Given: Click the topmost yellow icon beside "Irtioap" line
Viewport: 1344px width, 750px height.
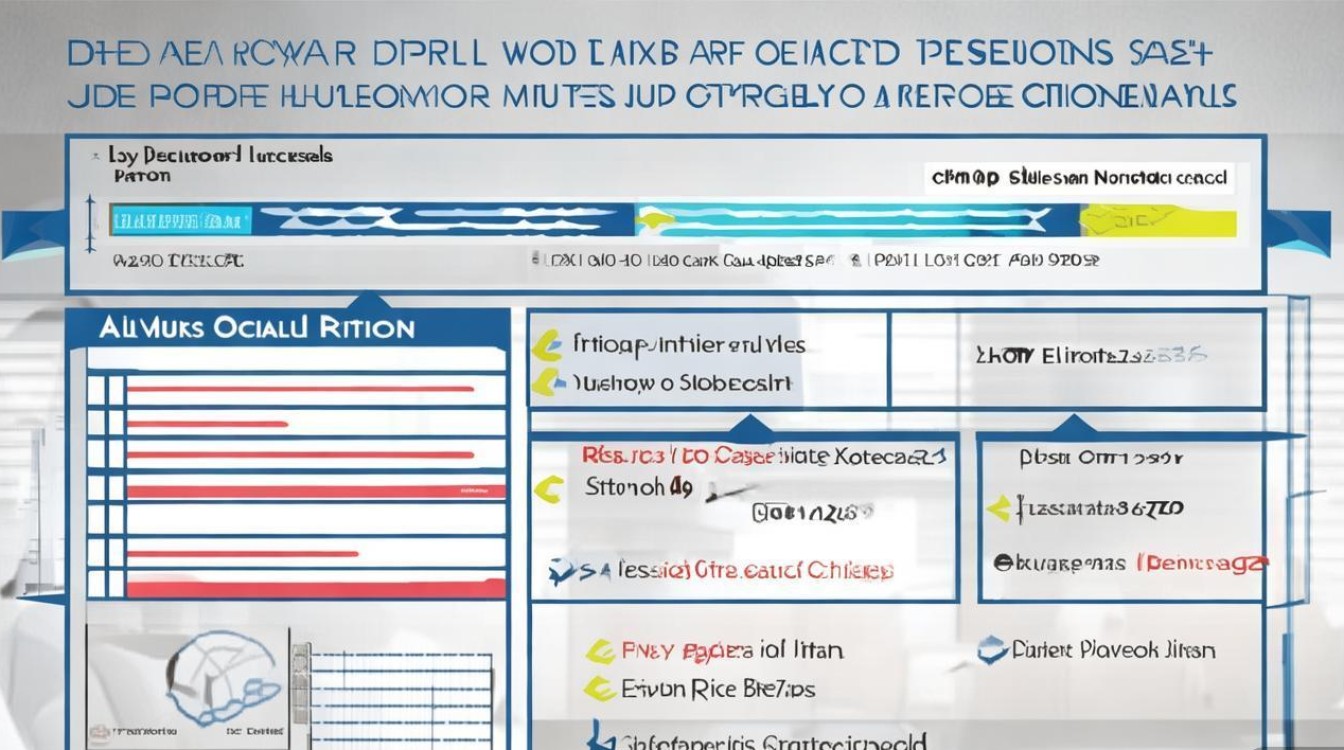Looking at the screenshot, I should click(x=546, y=346).
